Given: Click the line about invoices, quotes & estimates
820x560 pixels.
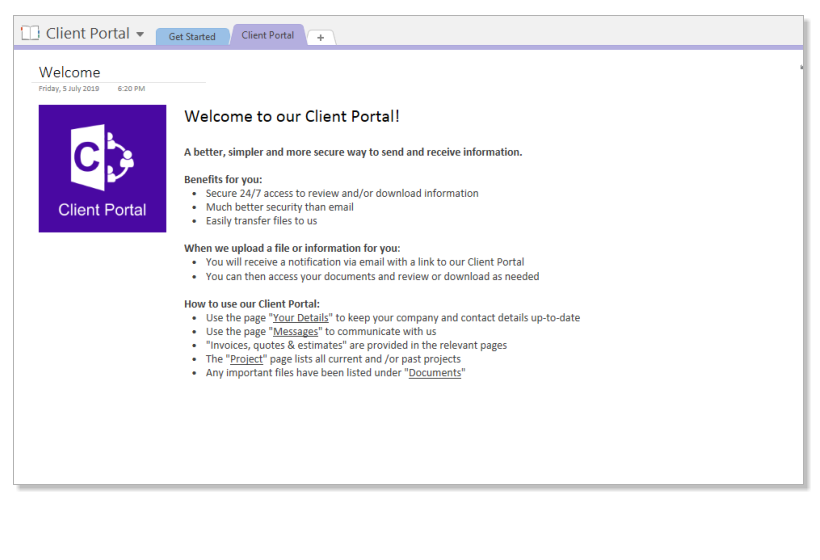Looking at the screenshot, I should [356, 345].
